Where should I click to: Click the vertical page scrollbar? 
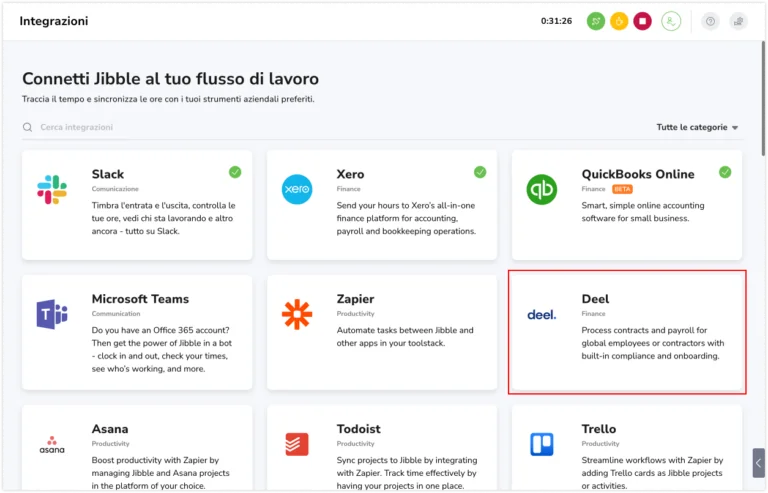tap(764, 99)
